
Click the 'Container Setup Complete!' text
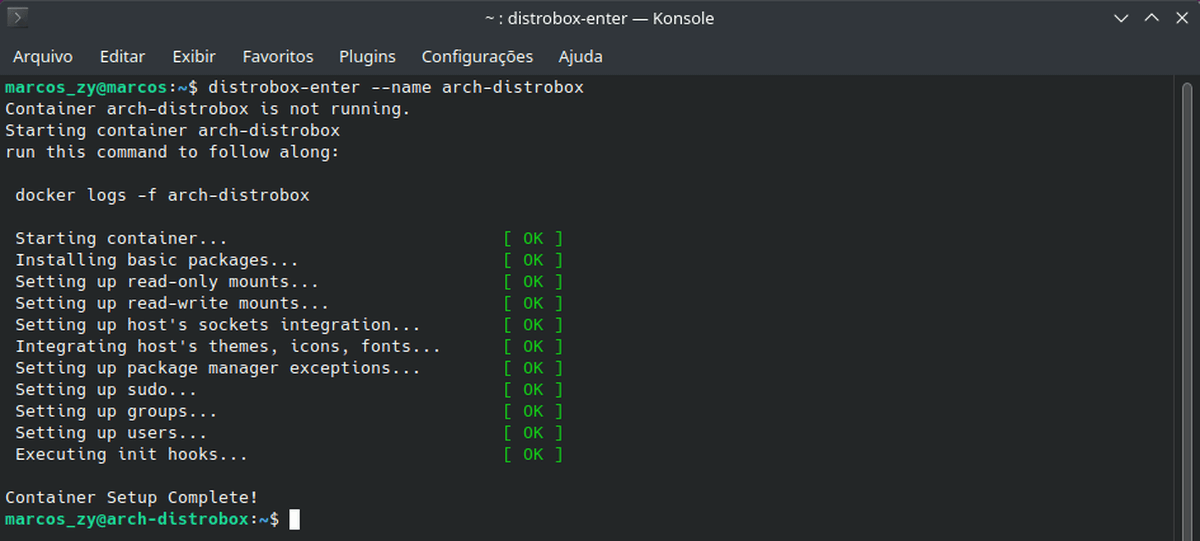click(131, 497)
